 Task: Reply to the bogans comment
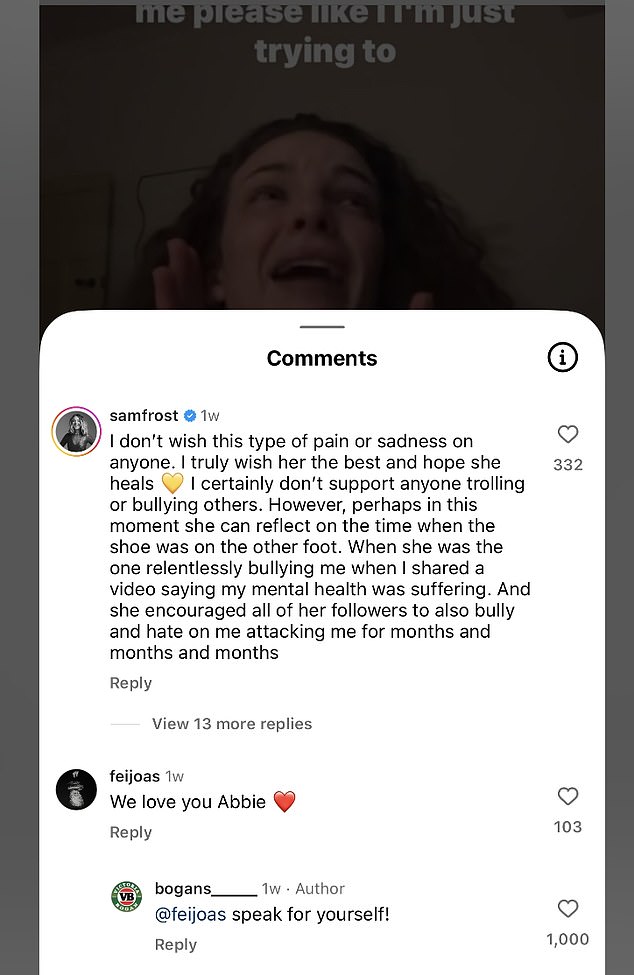pos(176,944)
